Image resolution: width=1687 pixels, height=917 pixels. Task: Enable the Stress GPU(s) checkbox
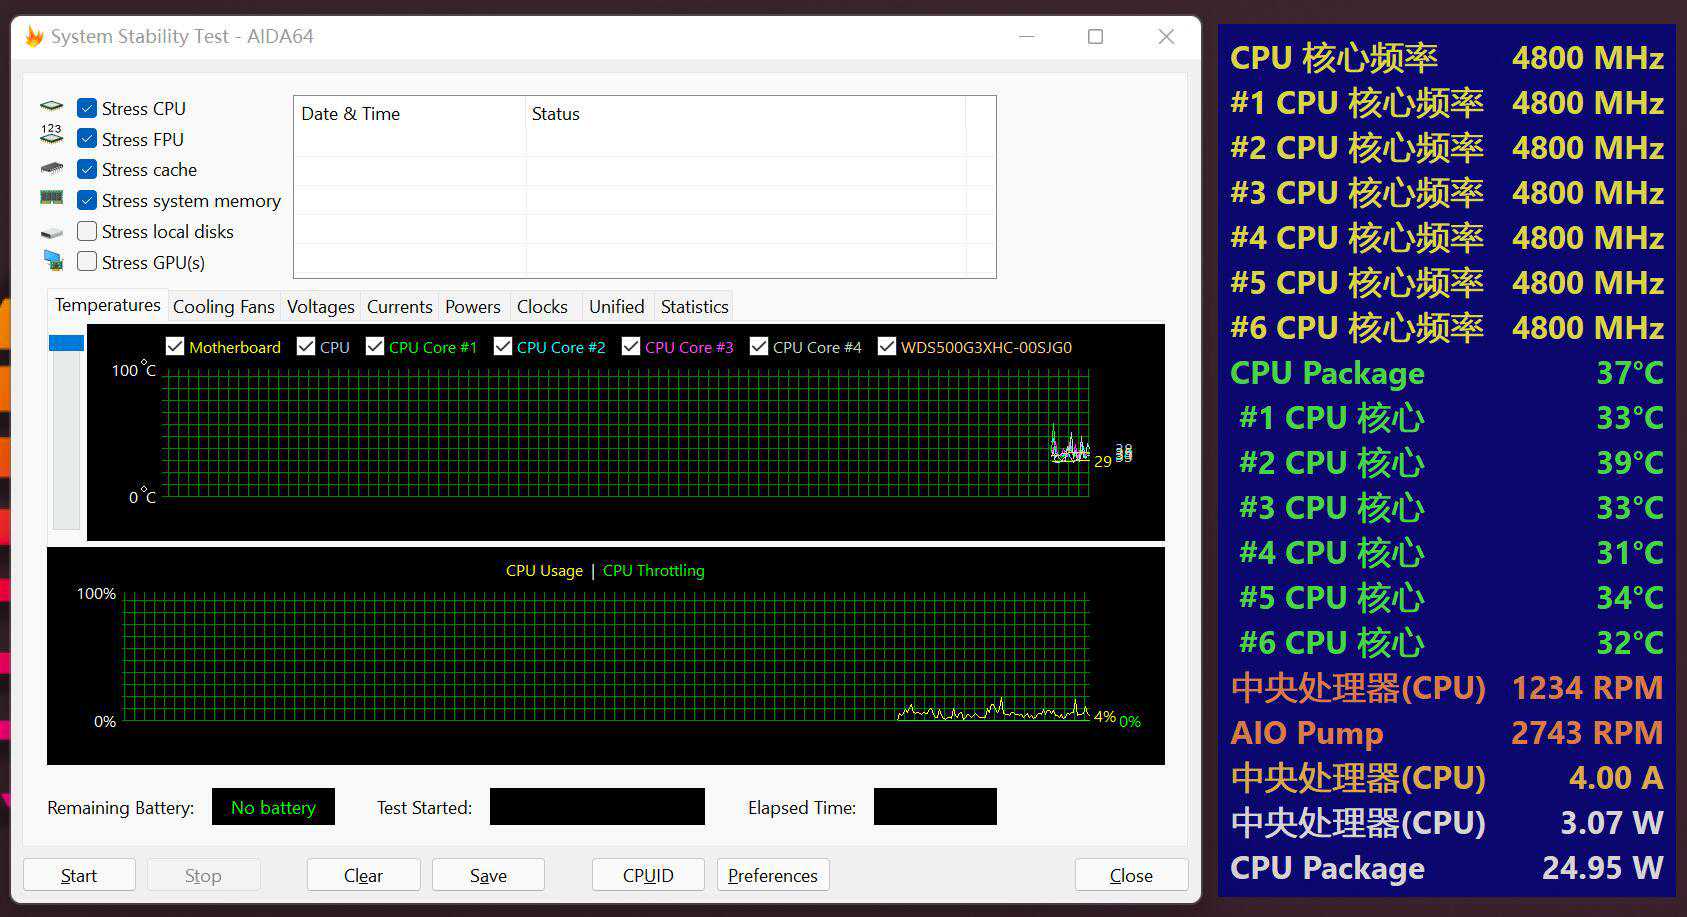tap(87, 262)
